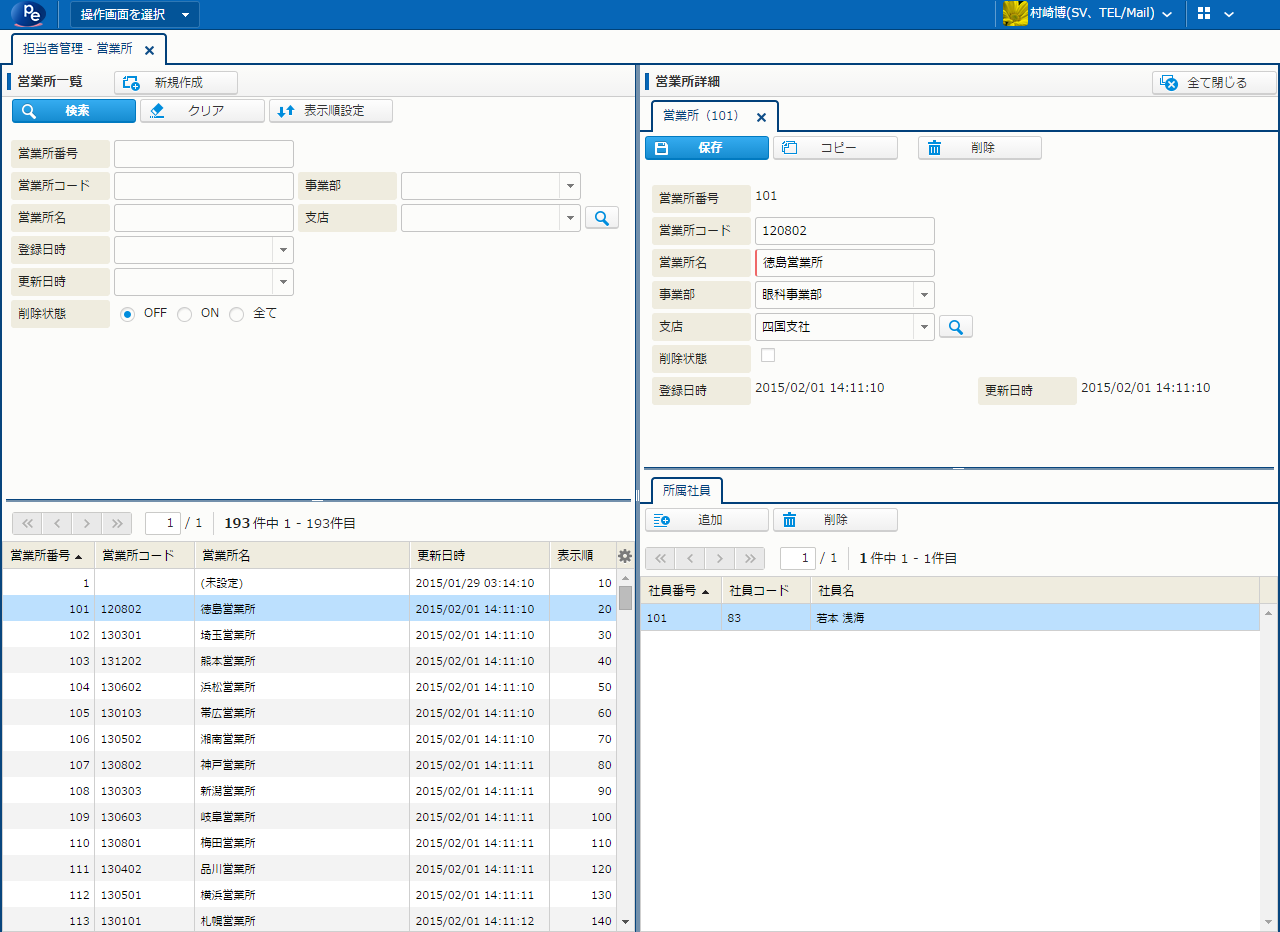Select the OFF radio for 削除状態
Viewport: 1280px width, 932px height.
pyautogui.click(x=128, y=314)
